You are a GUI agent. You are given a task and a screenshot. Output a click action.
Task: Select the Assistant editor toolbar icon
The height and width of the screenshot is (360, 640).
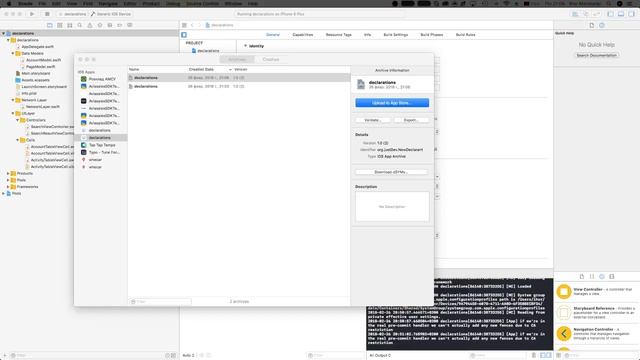[x=586, y=14]
